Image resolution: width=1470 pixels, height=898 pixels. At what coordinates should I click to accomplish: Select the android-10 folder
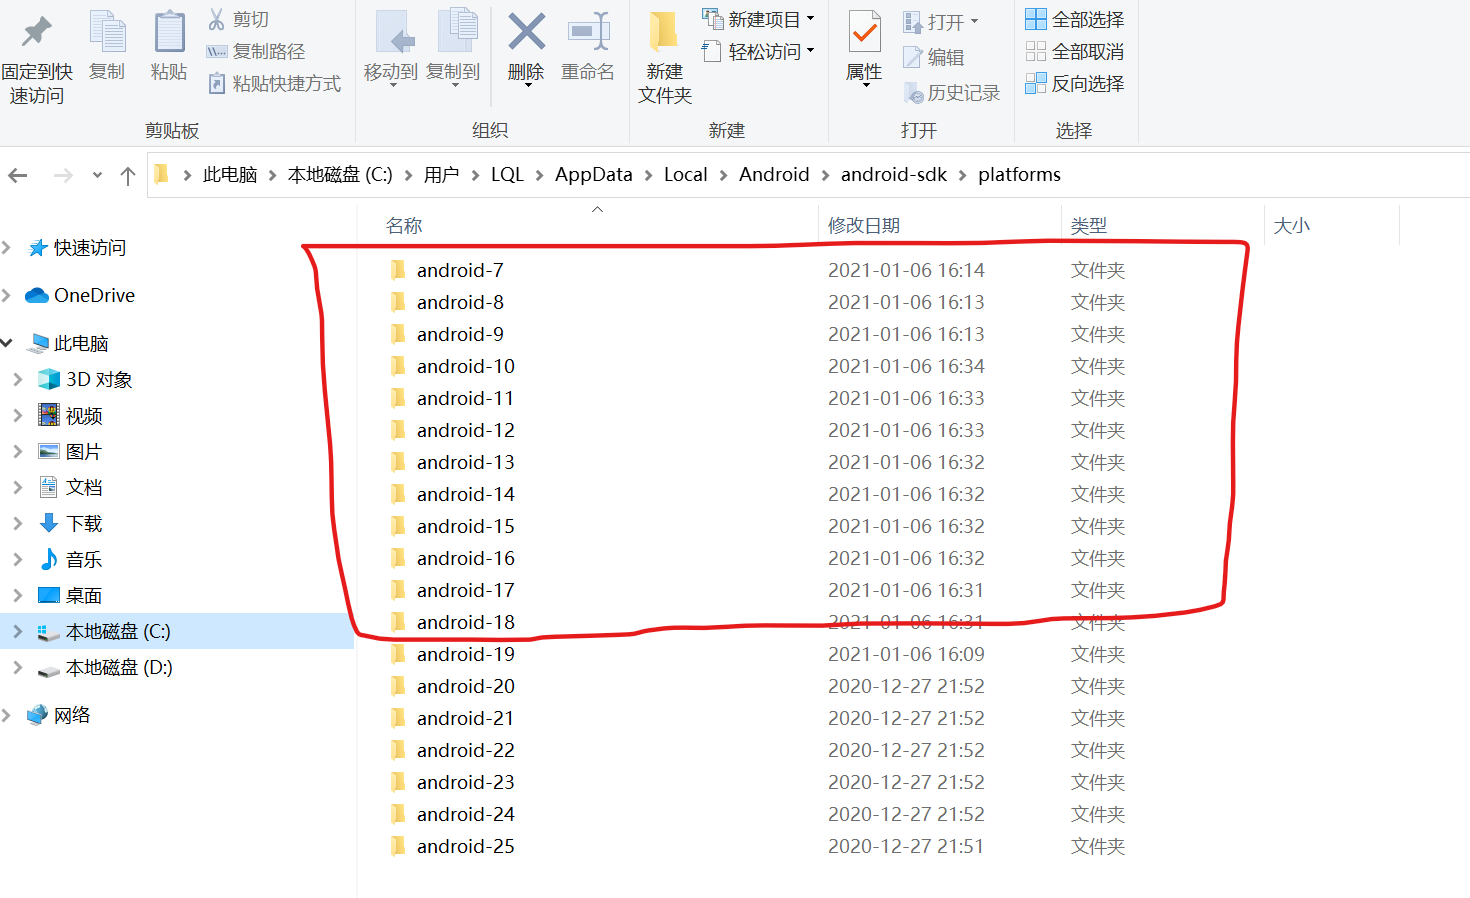tap(466, 366)
